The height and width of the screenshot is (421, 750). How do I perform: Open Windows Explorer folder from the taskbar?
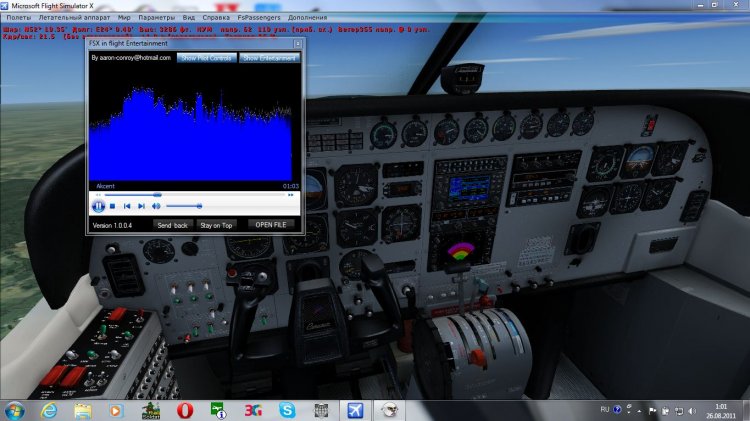click(83, 410)
